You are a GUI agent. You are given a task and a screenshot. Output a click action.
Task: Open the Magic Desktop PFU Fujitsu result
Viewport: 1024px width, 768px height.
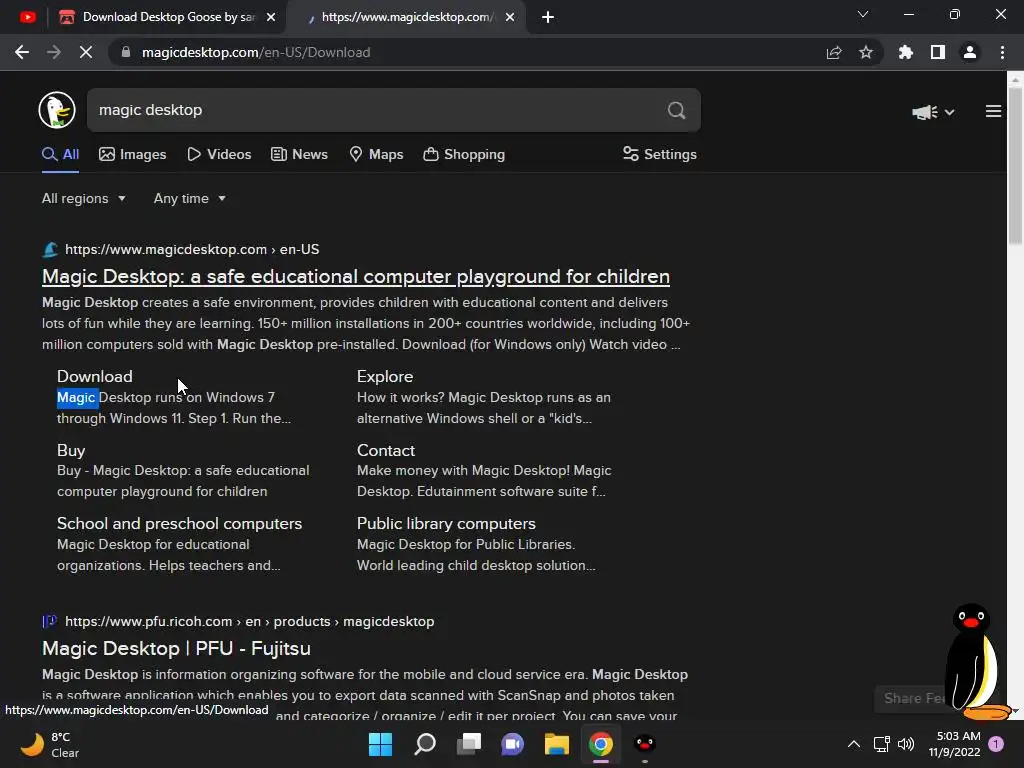click(x=176, y=648)
